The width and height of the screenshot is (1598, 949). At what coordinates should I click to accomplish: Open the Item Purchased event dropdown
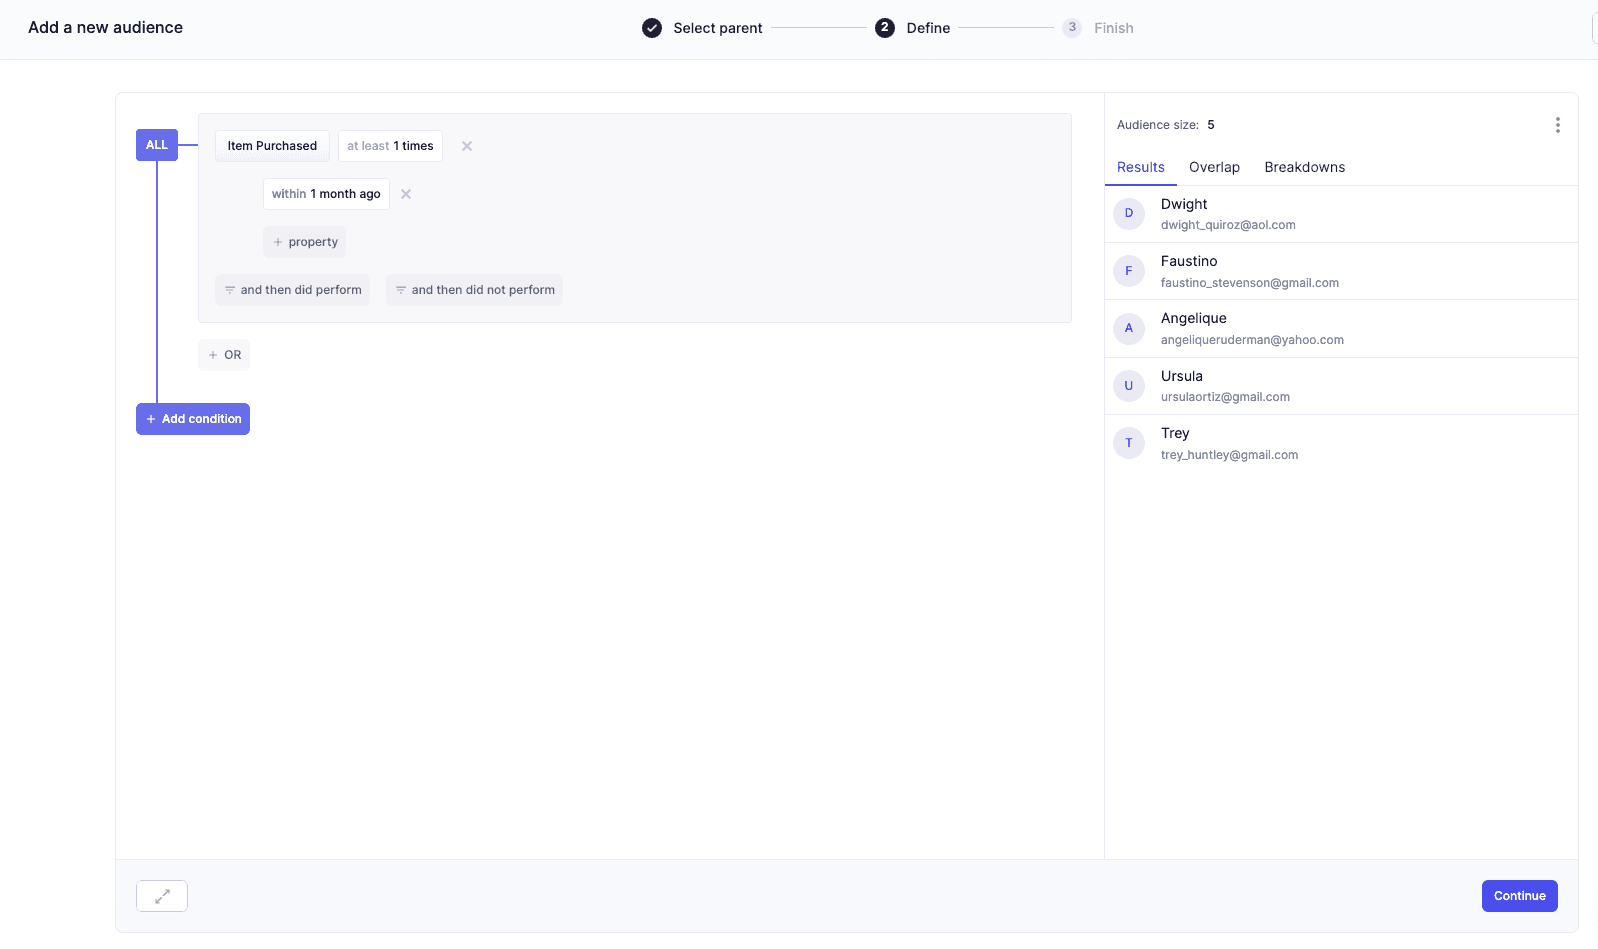272,146
